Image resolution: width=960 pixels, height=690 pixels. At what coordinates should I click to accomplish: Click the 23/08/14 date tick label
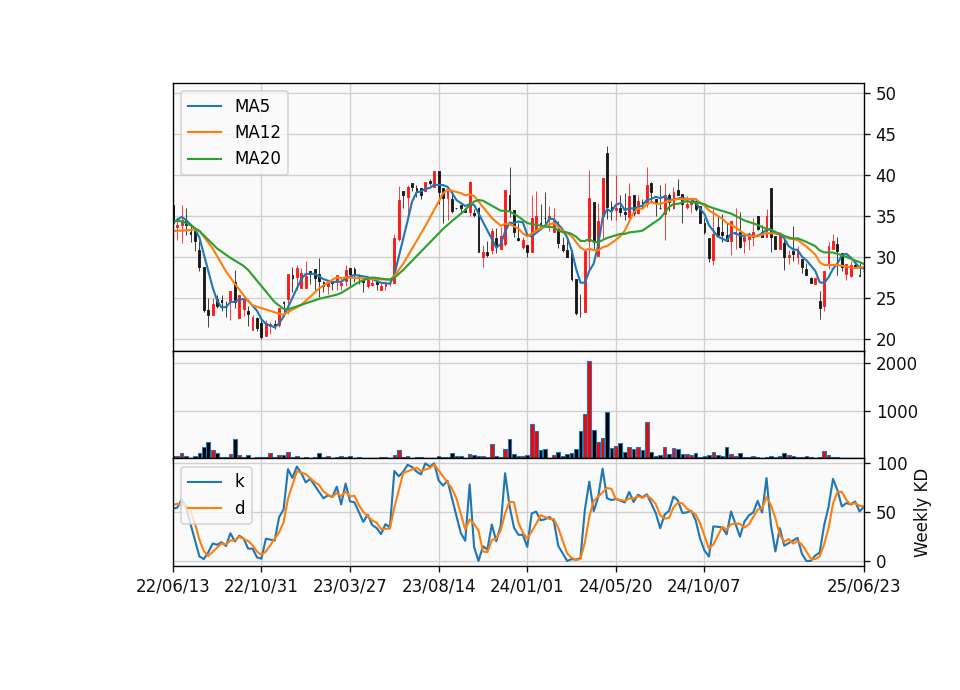click(438, 586)
